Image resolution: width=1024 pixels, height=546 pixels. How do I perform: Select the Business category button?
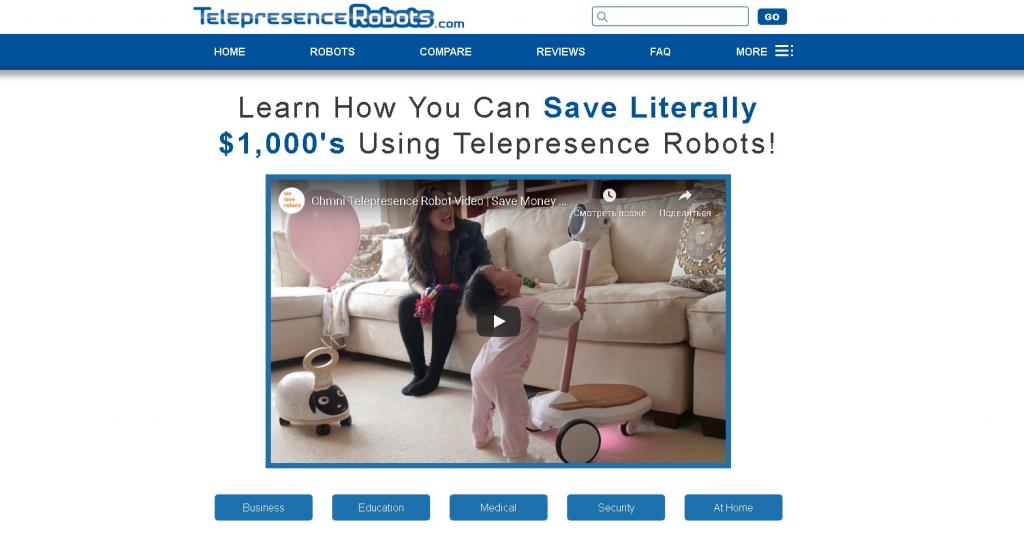pos(264,507)
